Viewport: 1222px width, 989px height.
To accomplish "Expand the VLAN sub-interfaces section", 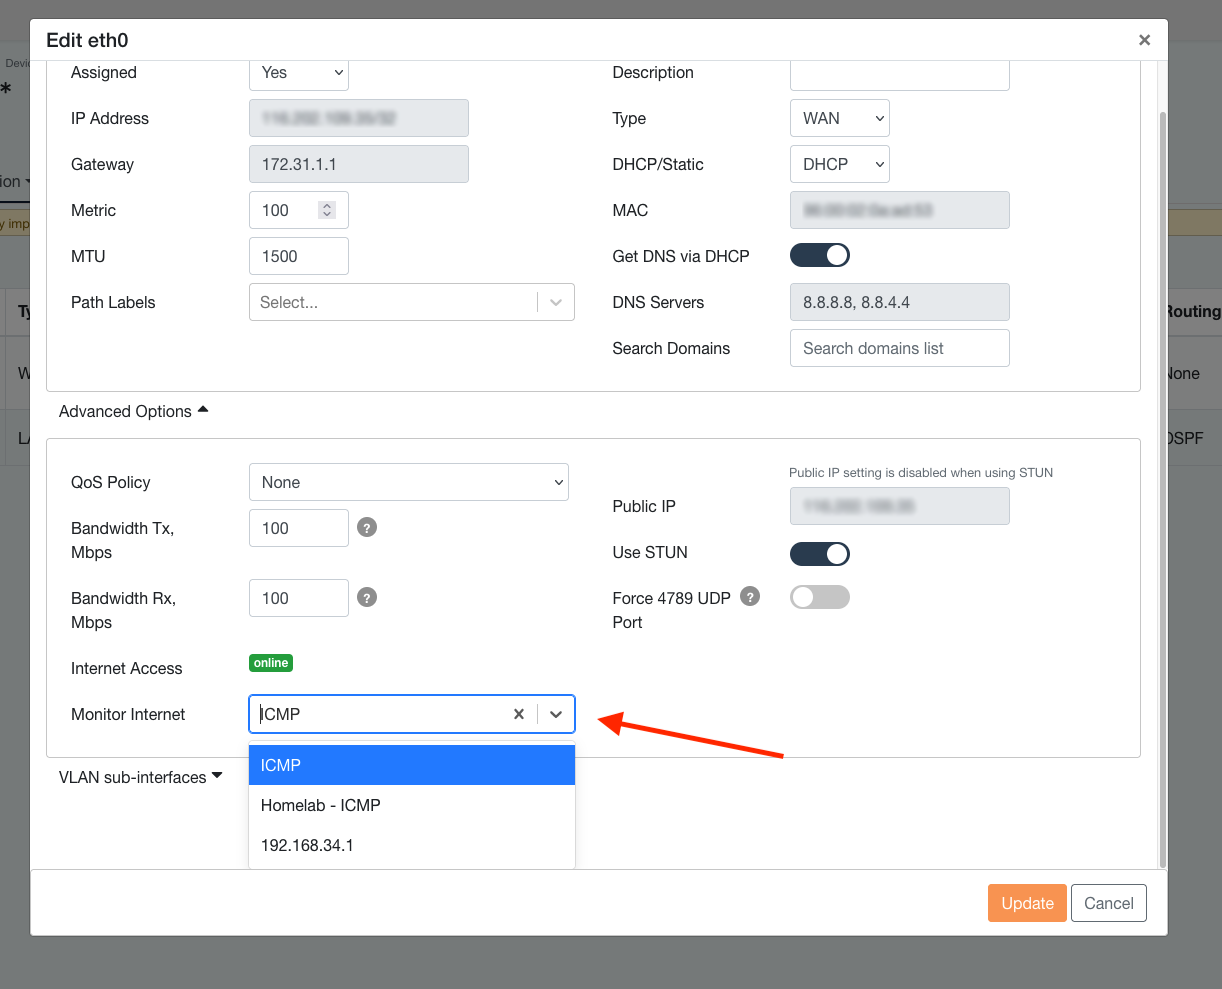I will point(140,777).
